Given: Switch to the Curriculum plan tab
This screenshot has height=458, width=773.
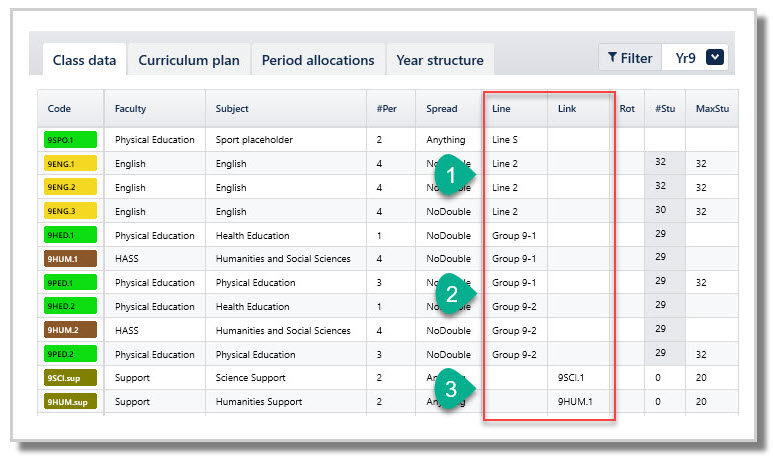Looking at the screenshot, I should tap(189, 60).
